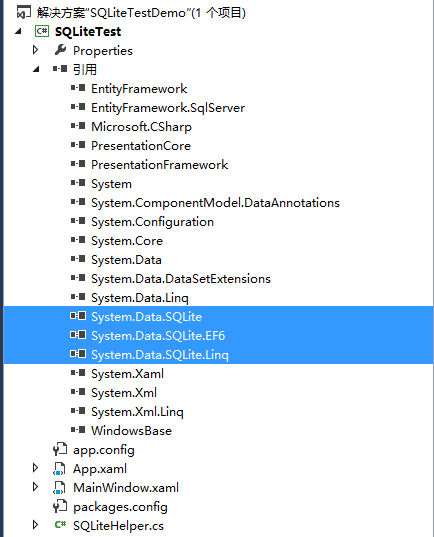Expand the Properties node

[x=35, y=50]
